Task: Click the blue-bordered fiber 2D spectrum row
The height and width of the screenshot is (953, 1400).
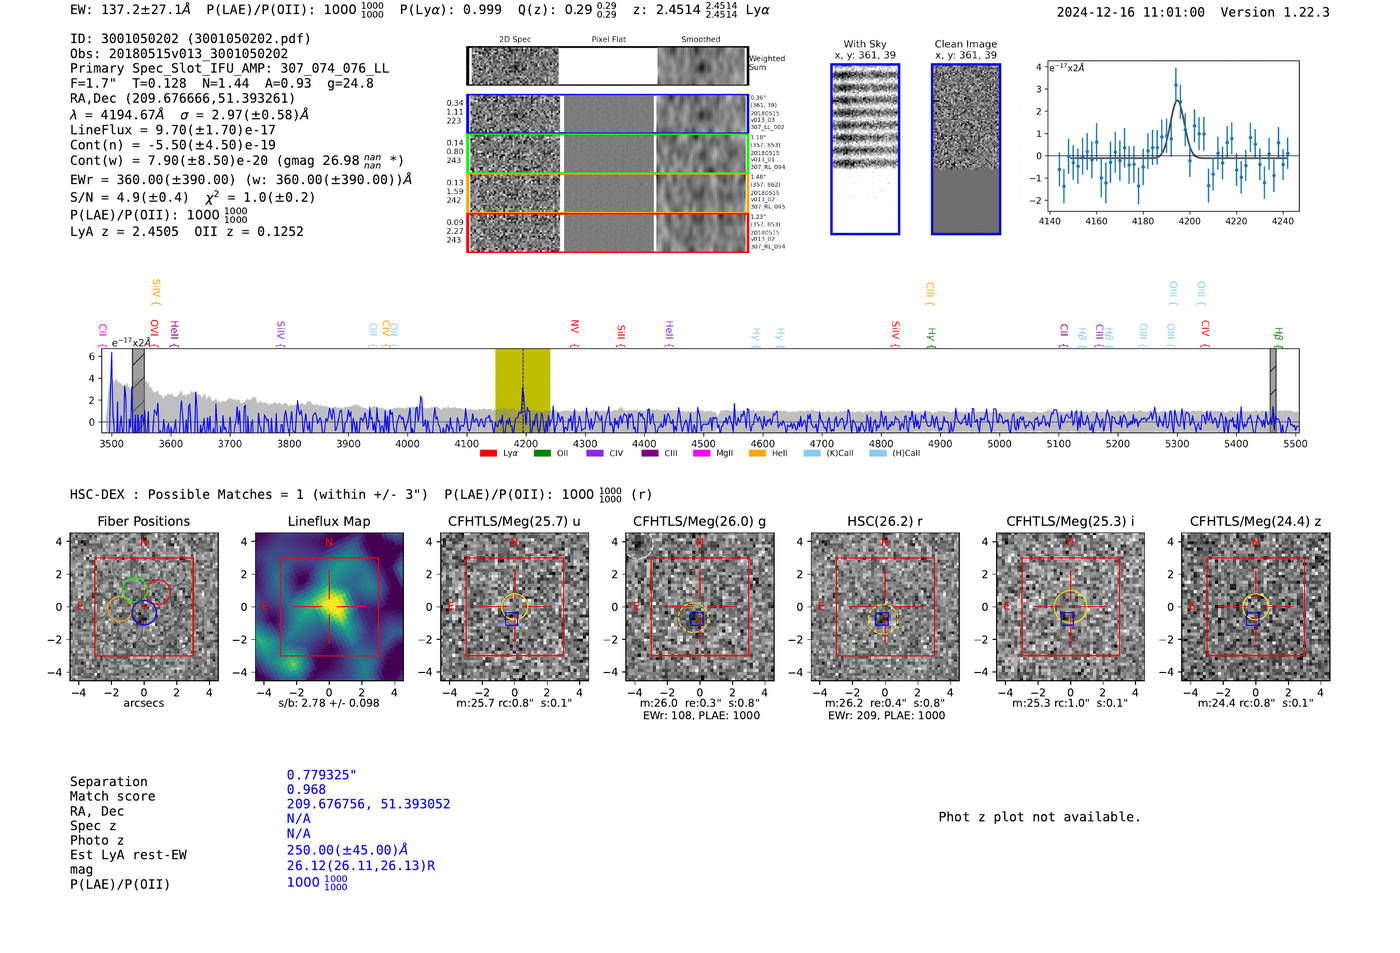Action: click(608, 115)
